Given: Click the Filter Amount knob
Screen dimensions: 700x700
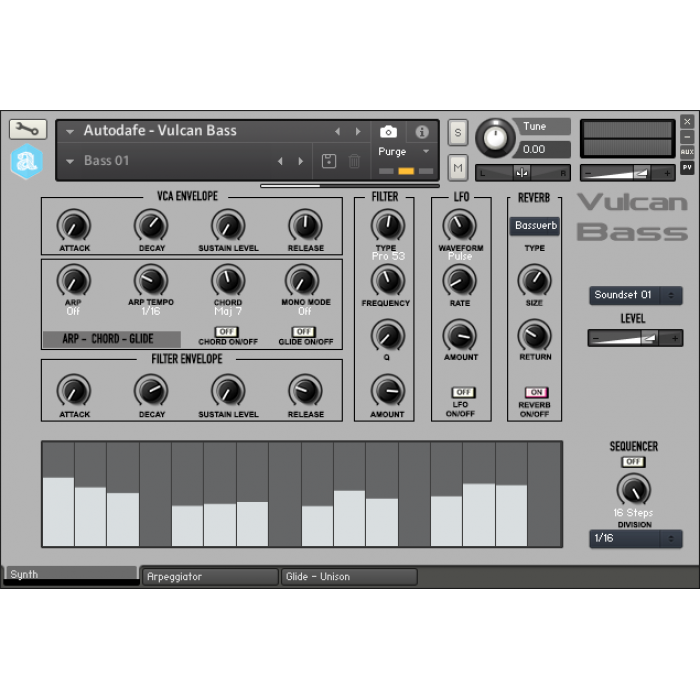Looking at the screenshot, I should pos(388,391).
